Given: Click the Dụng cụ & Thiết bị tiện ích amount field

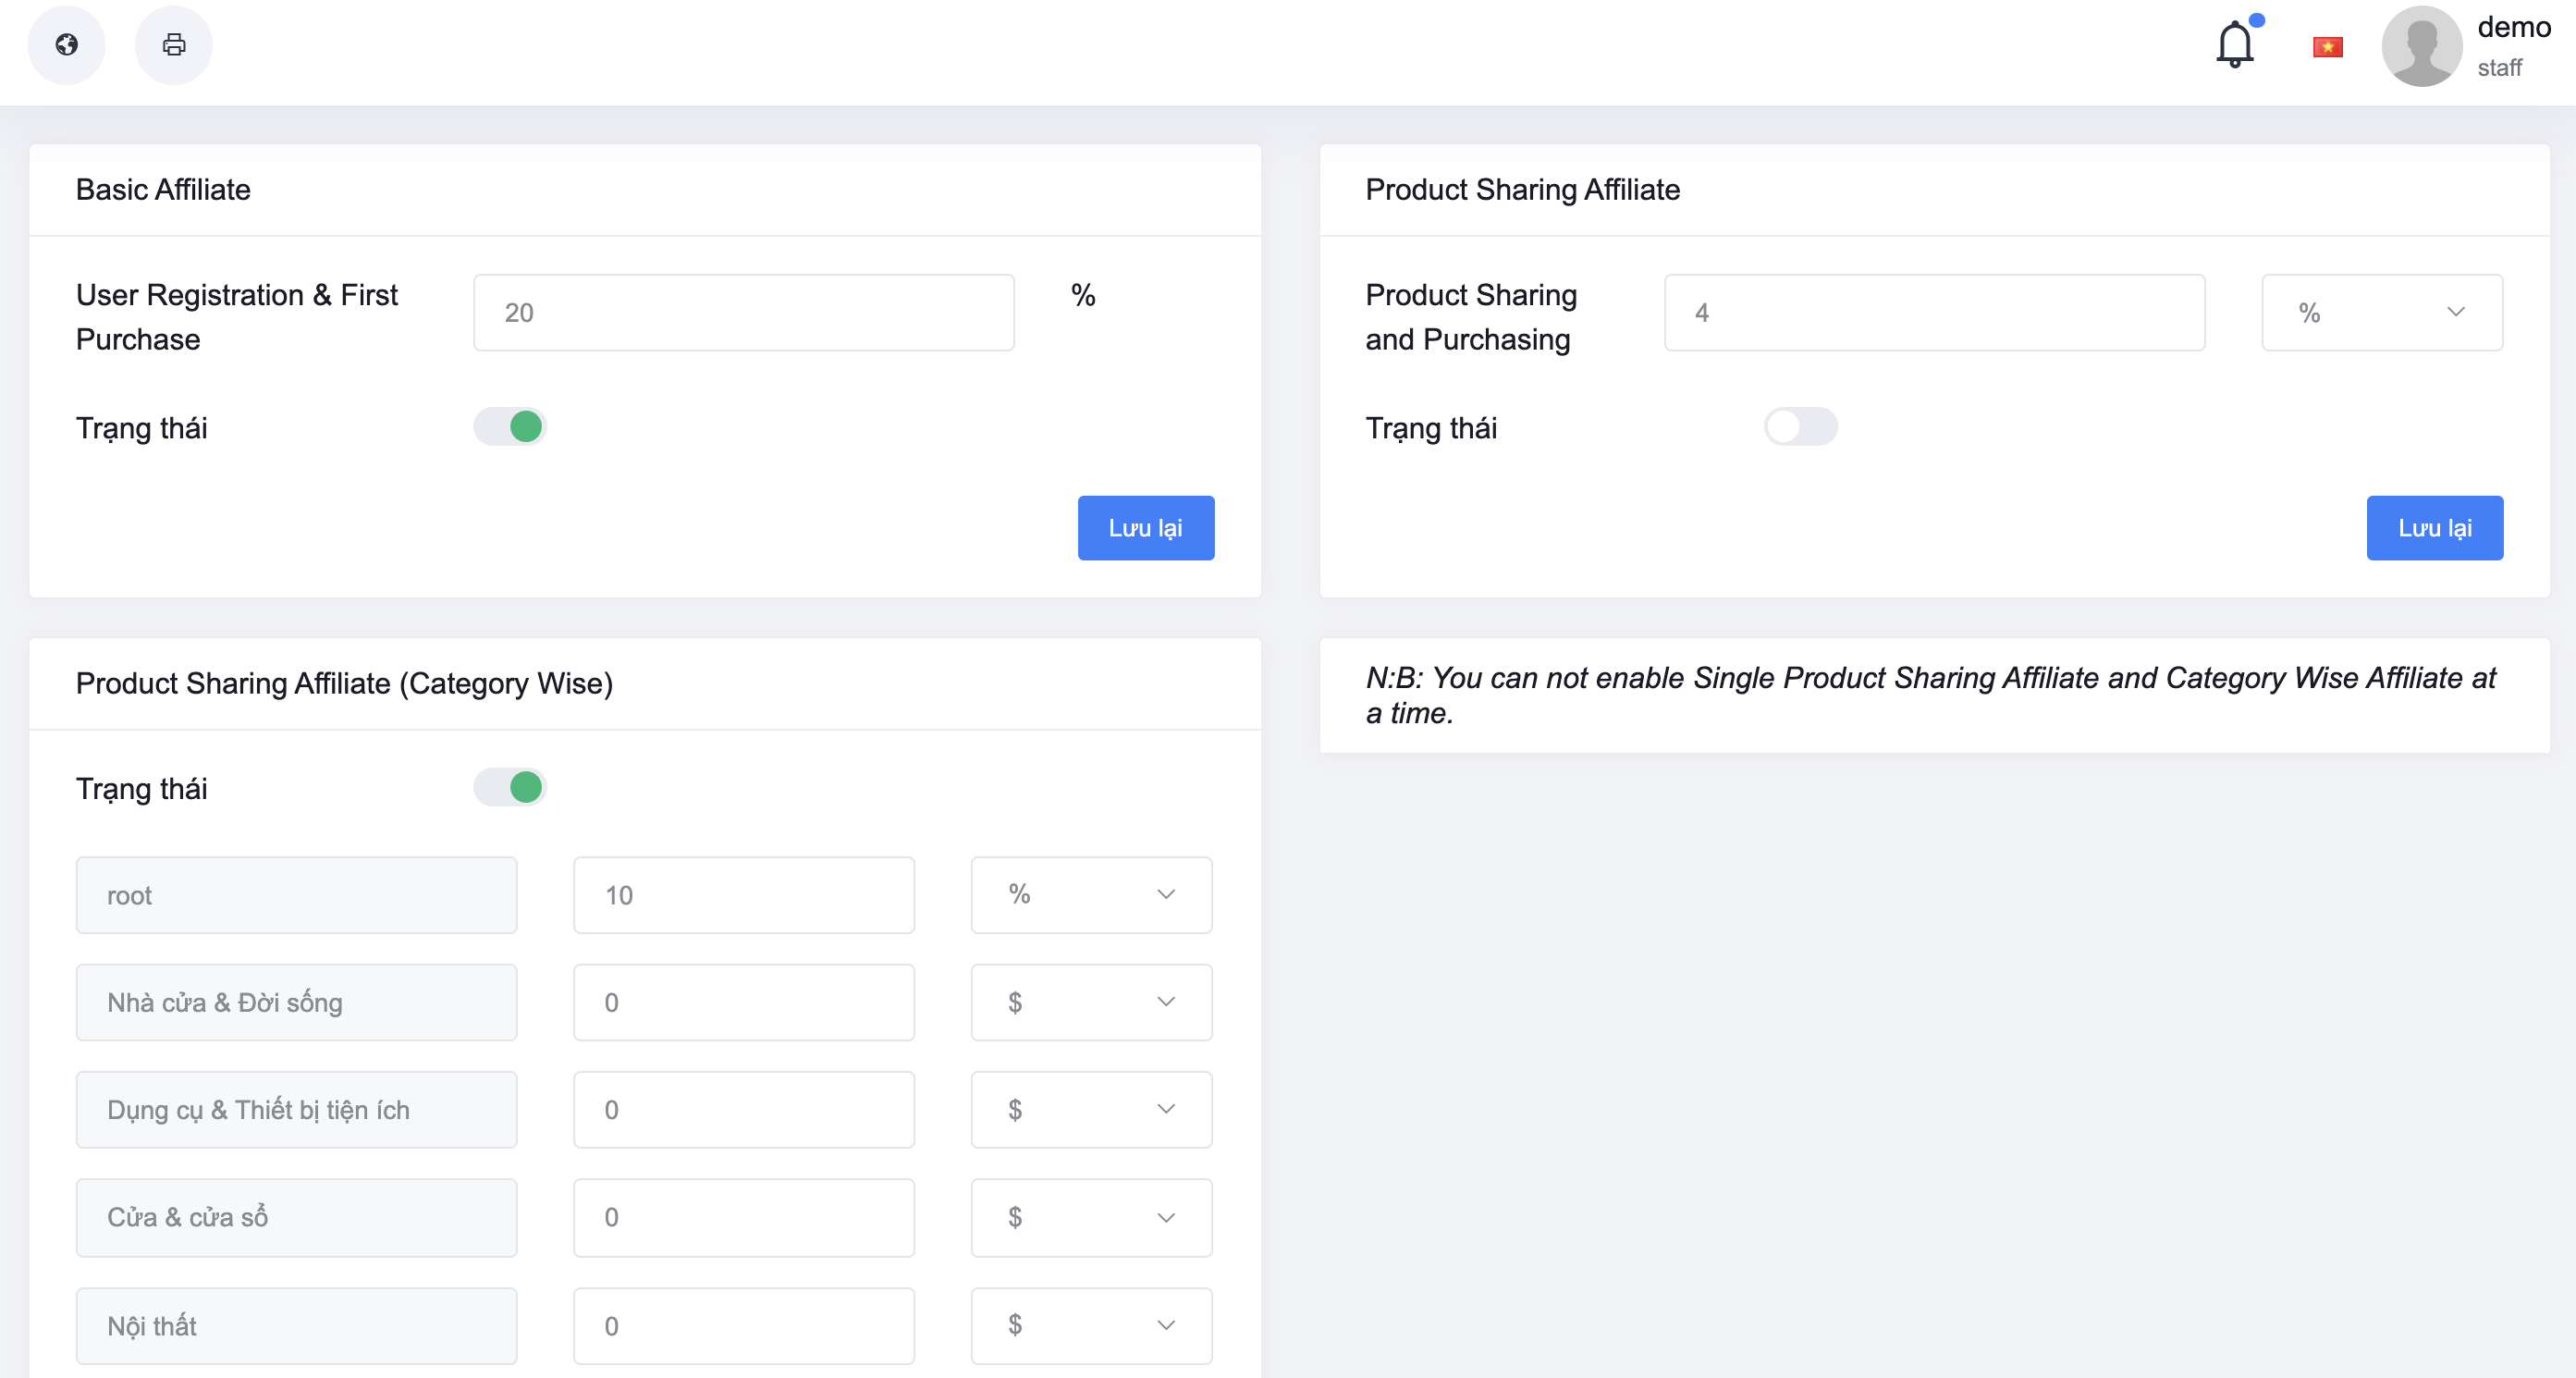Looking at the screenshot, I should [x=744, y=1110].
